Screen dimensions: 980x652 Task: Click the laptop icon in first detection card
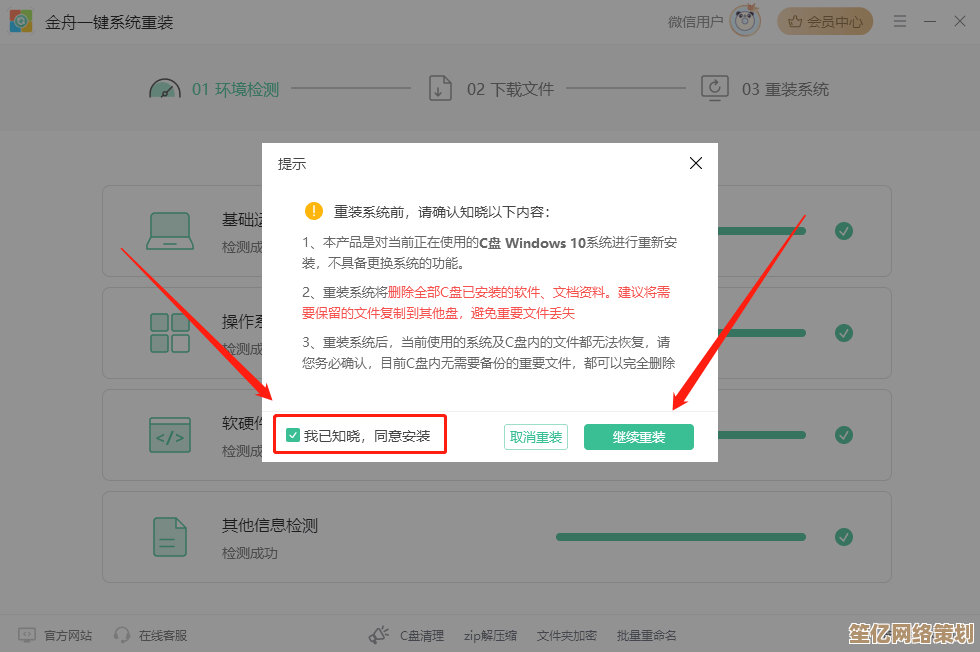pos(170,231)
